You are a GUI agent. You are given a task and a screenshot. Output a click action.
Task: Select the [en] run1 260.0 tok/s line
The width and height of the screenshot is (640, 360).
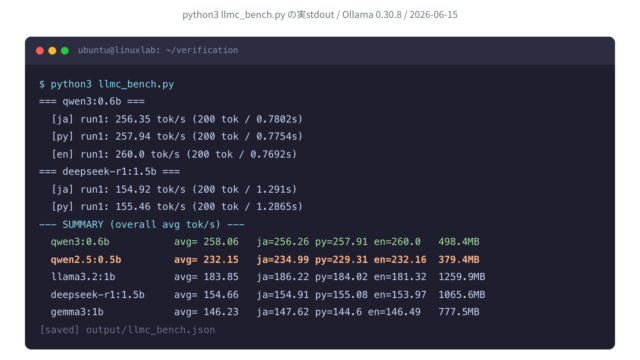click(174, 154)
